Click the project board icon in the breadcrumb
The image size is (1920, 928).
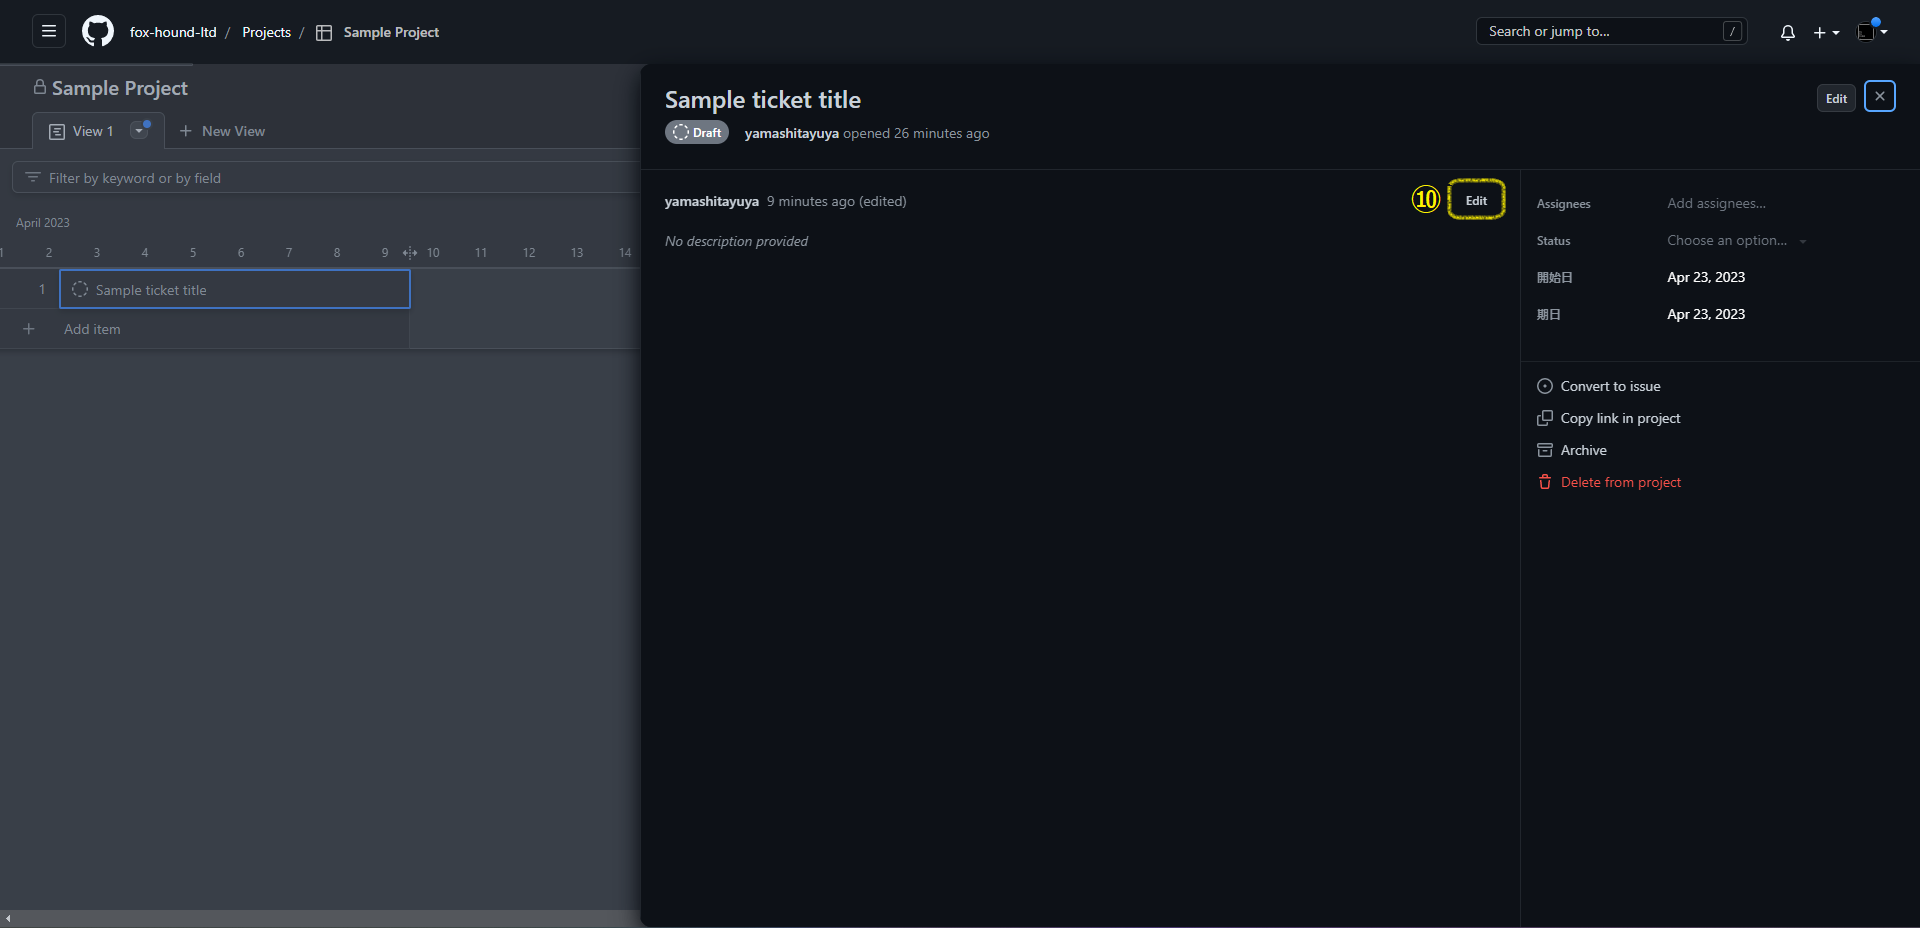pos(323,32)
